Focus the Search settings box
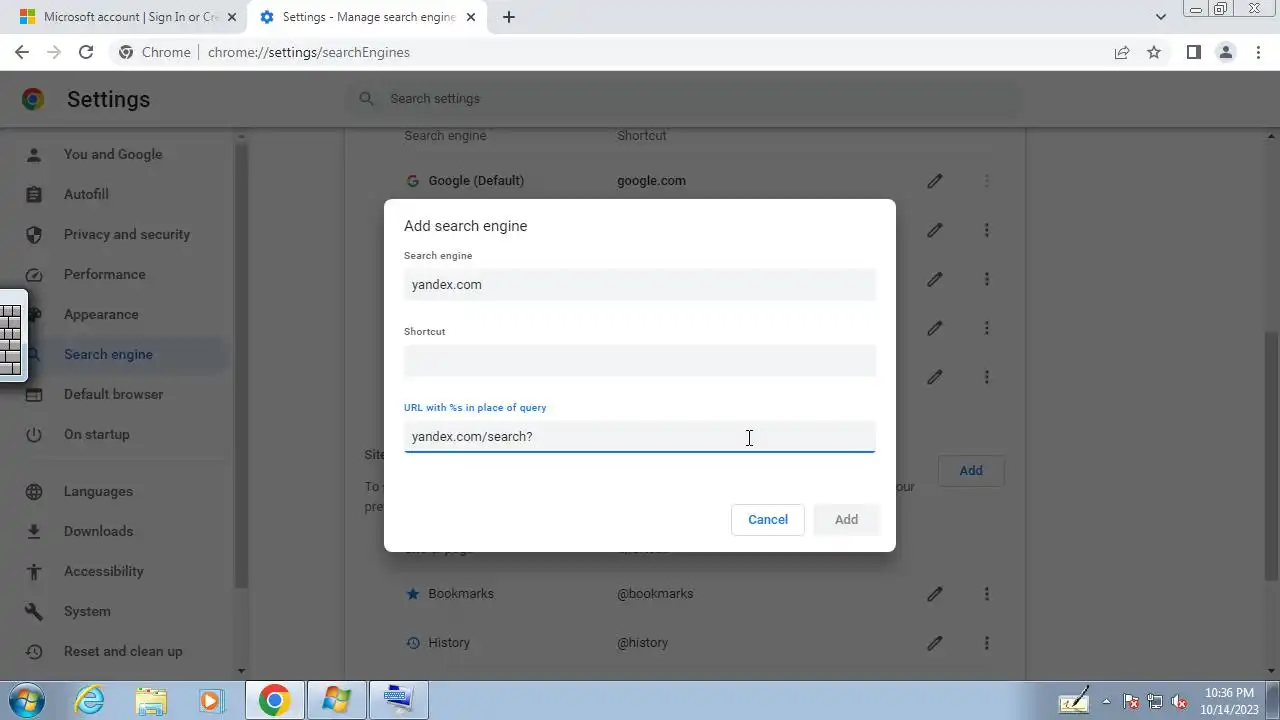 pos(685,99)
